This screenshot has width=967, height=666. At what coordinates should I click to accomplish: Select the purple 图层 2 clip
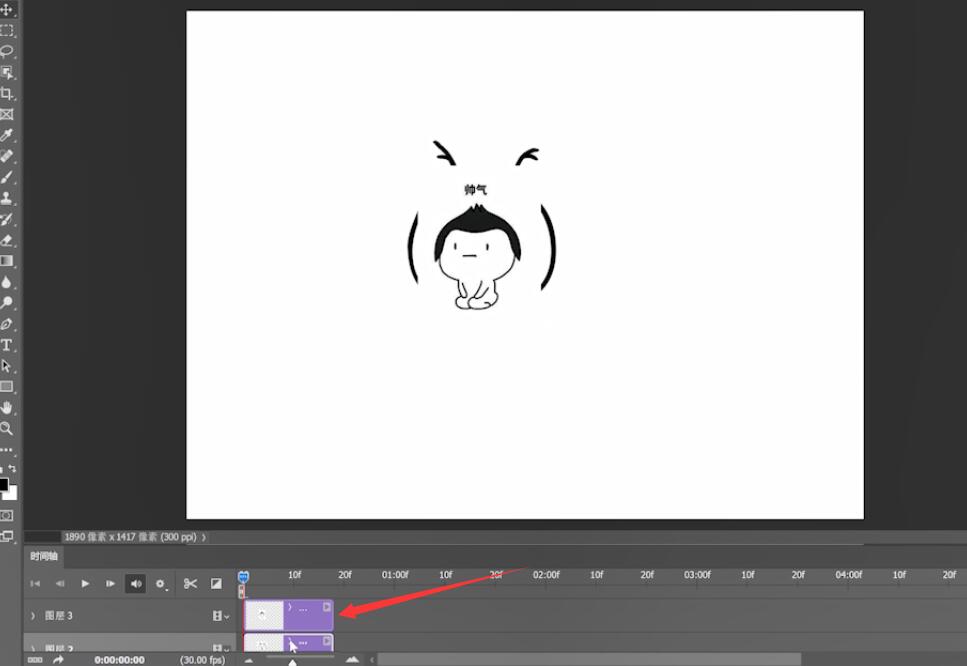click(289, 642)
